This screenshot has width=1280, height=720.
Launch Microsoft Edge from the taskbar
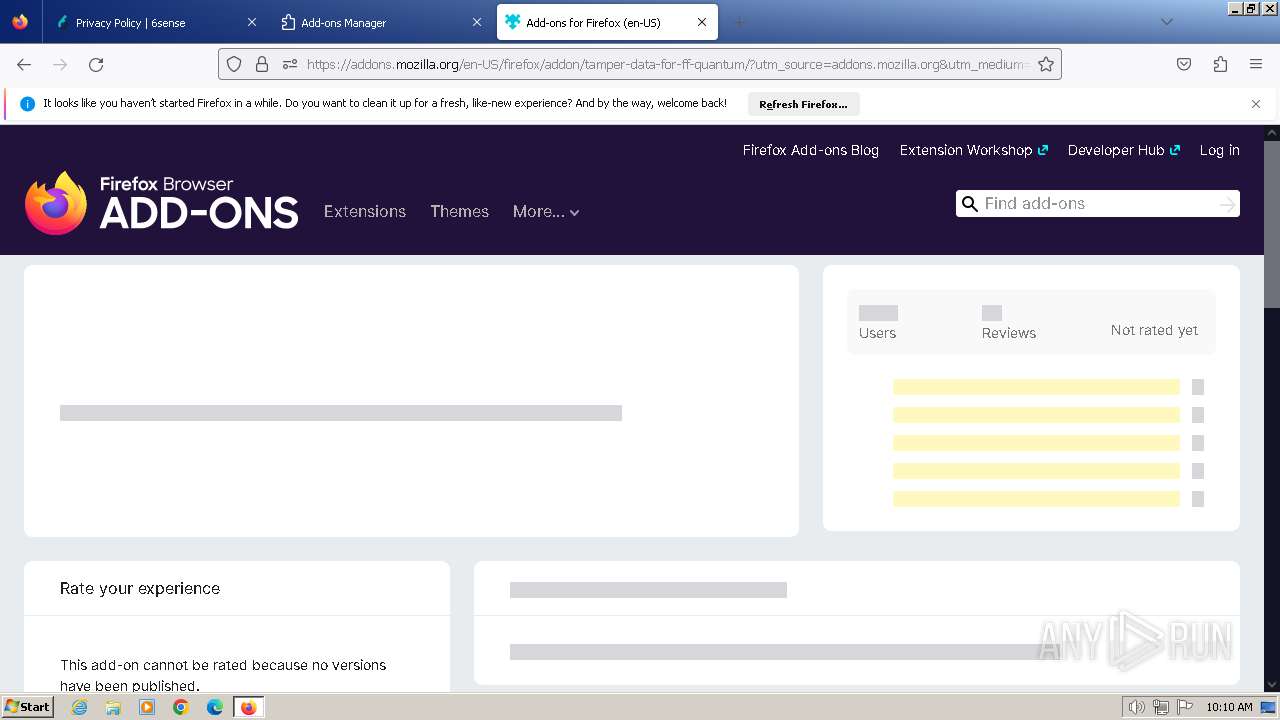point(215,707)
